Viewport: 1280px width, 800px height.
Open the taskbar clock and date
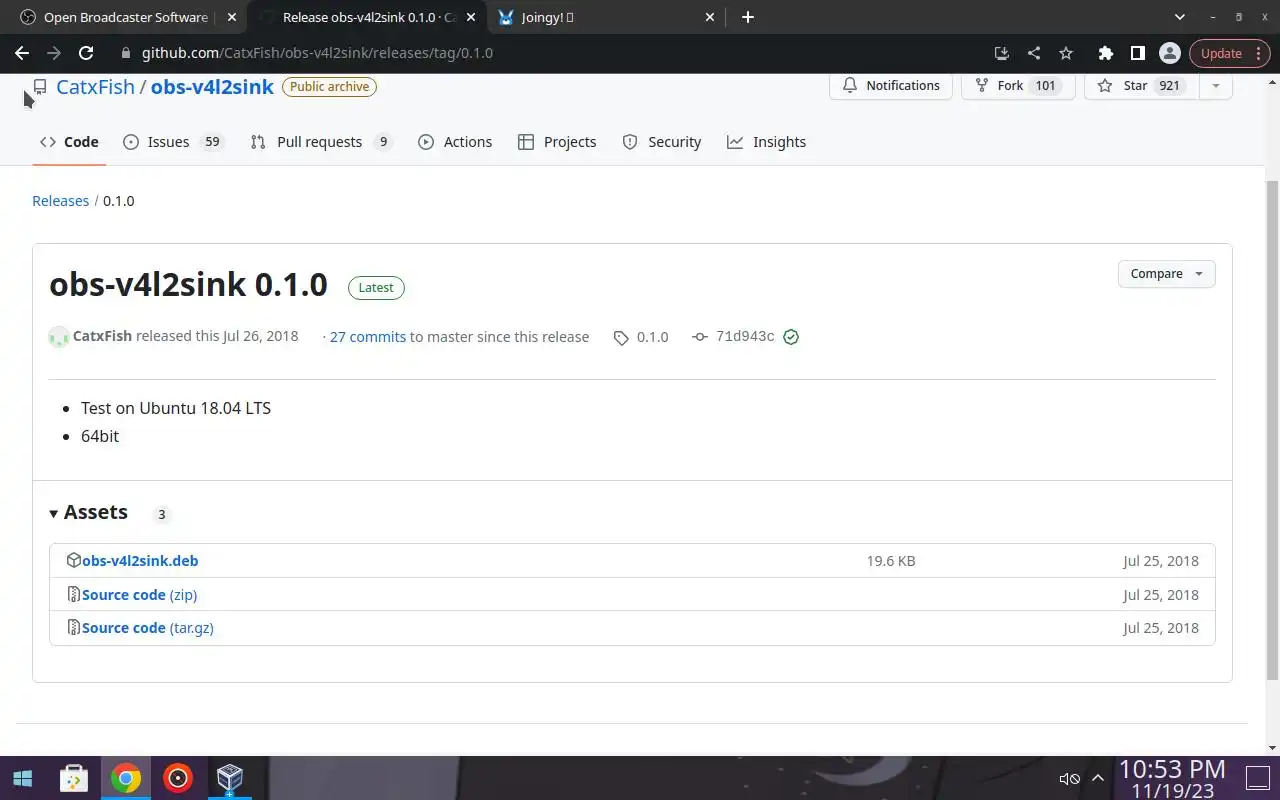click(x=1172, y=779)
